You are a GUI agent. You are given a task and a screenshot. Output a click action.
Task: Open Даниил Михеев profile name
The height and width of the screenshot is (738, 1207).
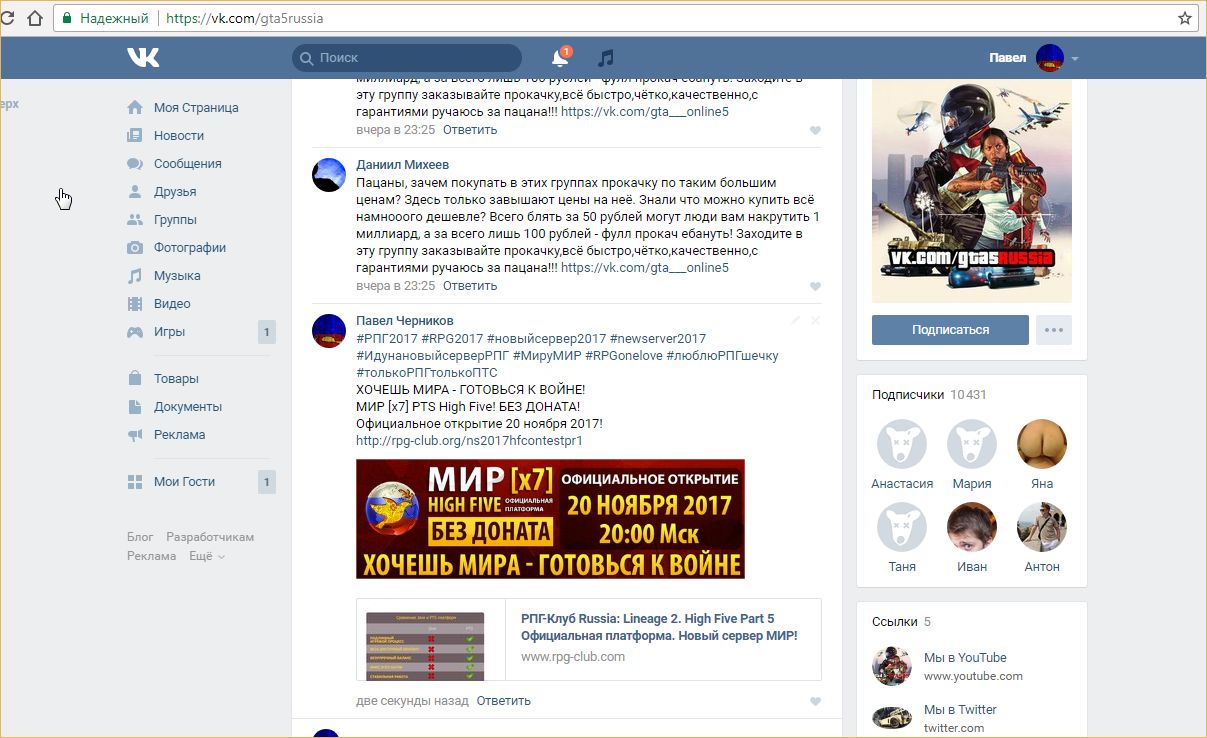(402, 165)
